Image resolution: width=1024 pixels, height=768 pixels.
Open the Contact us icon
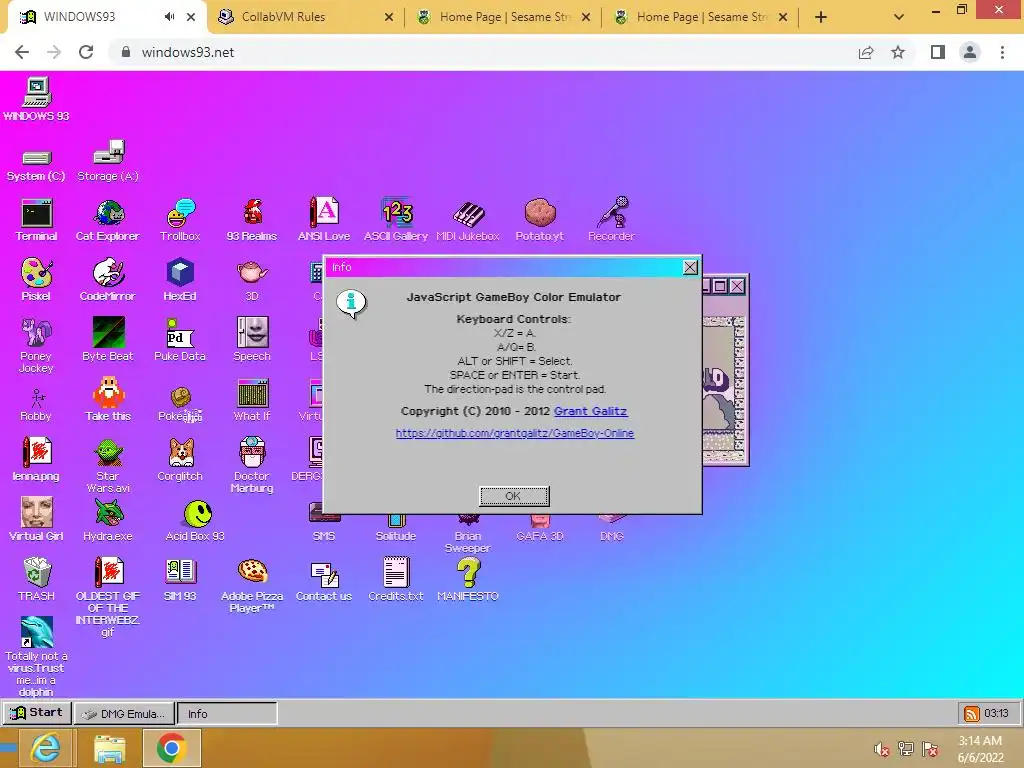pyautogui.click(x=324, y=580)
